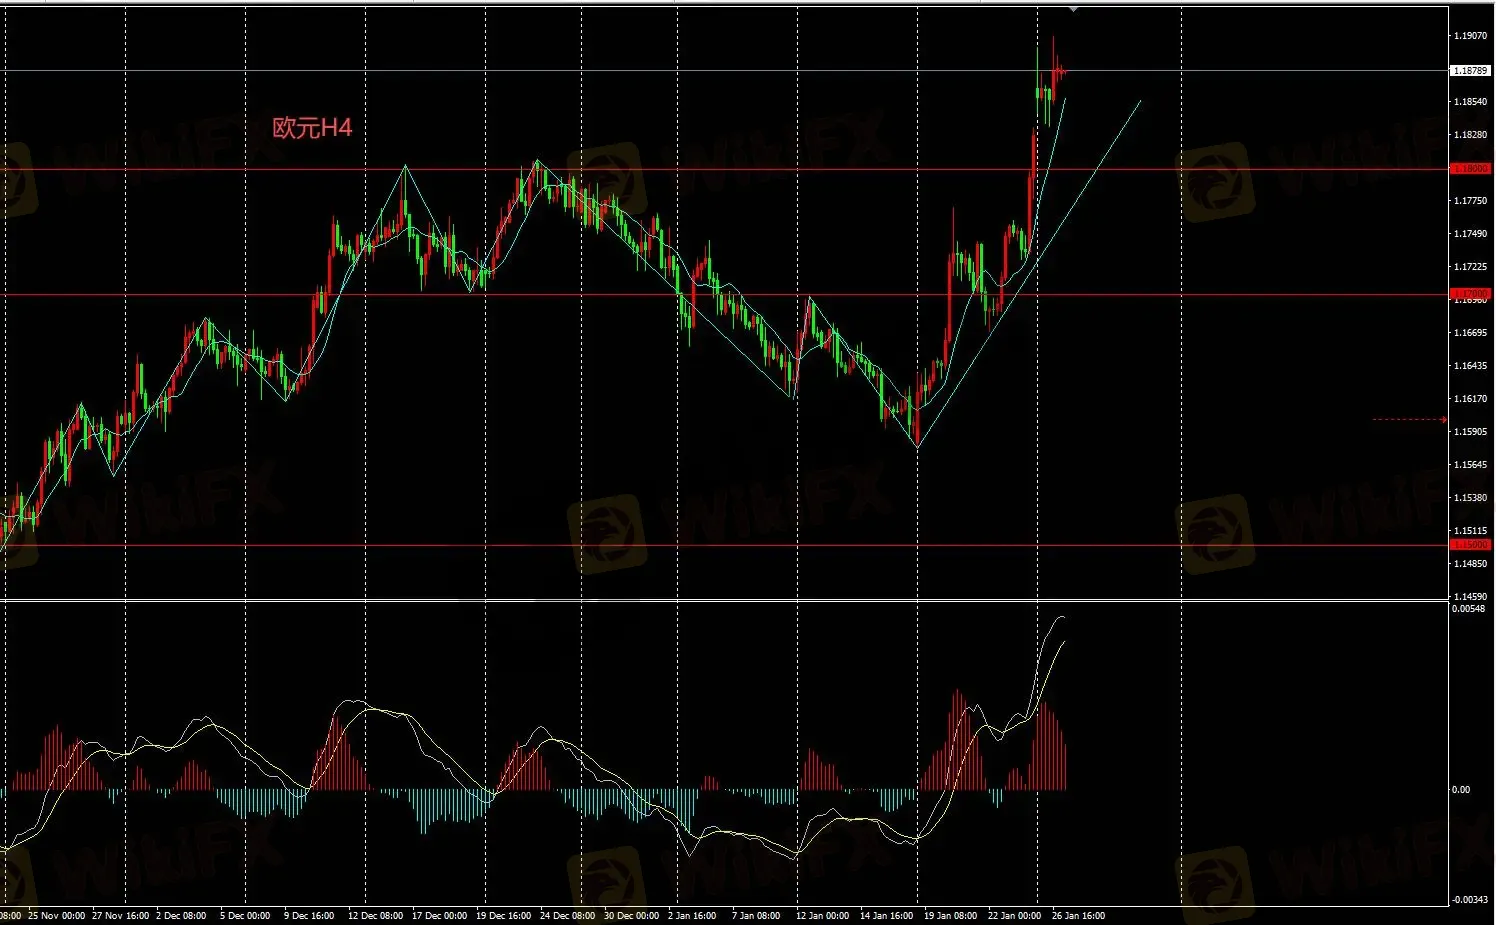This screenshot has width=1496, height=925.
Task: Click MACD scale value 0.00548
Action: point(1468,609)
